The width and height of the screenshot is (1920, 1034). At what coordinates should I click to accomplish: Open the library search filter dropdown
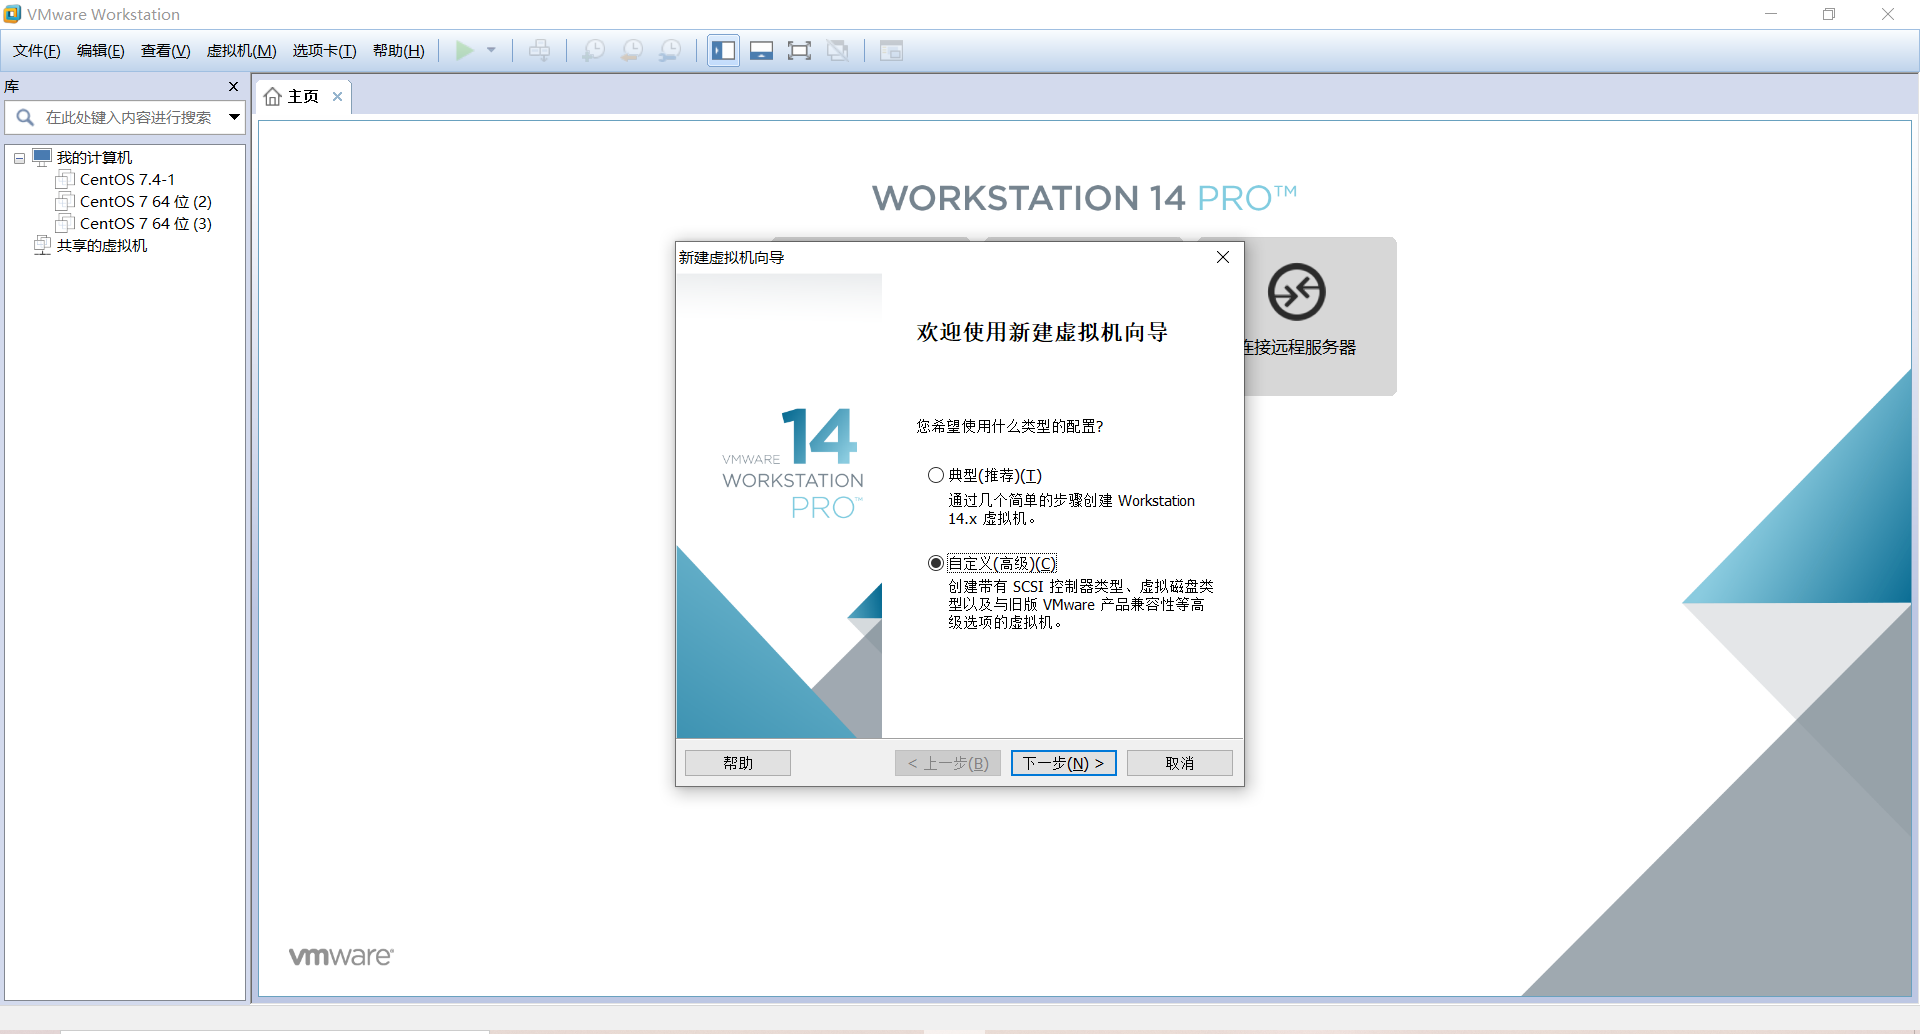coord(234,117)
